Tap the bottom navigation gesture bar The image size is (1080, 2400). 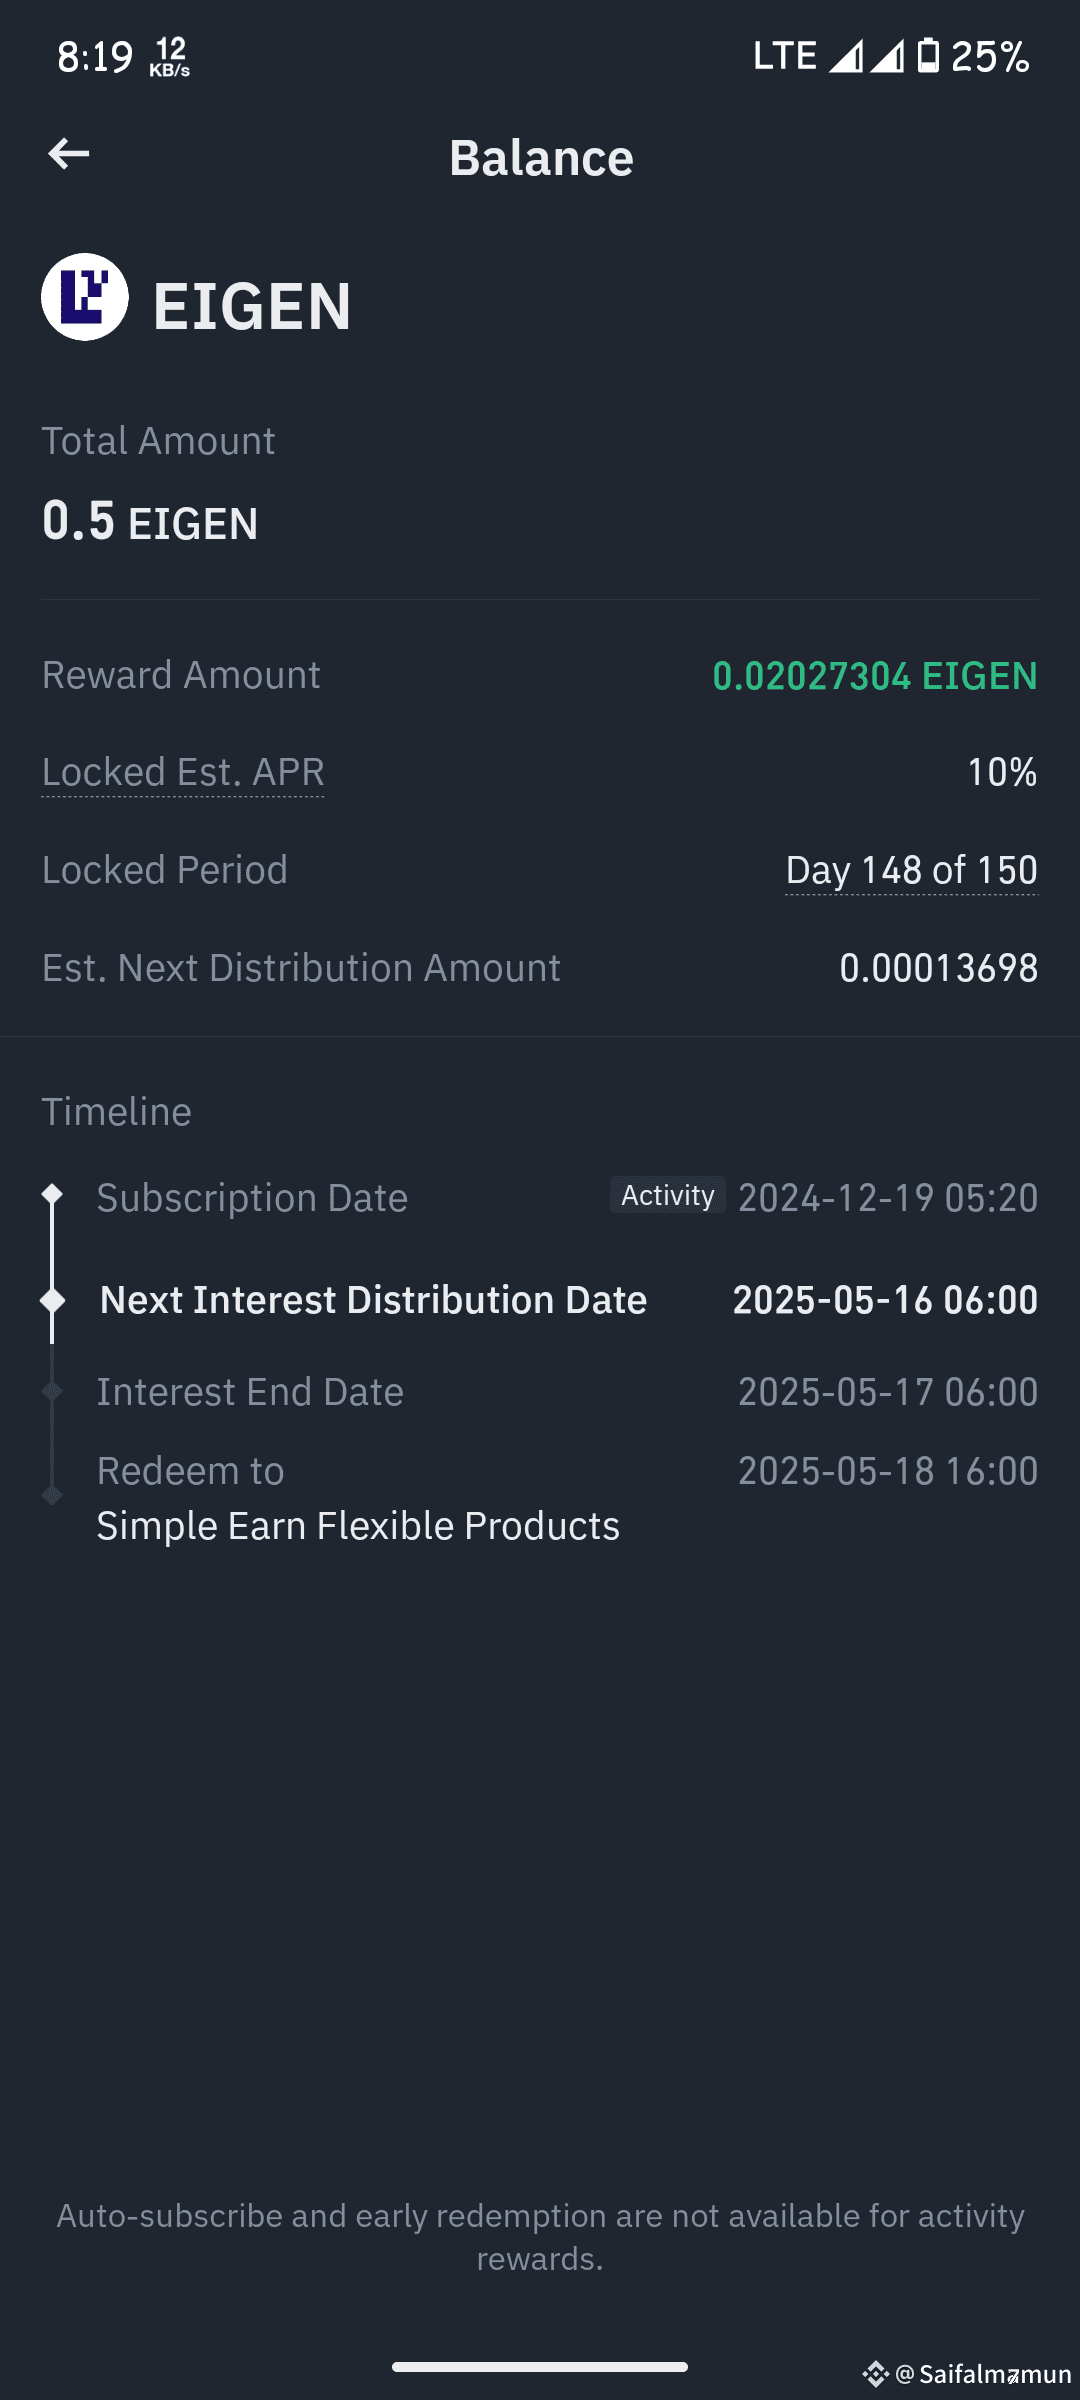click(540, 2367)
